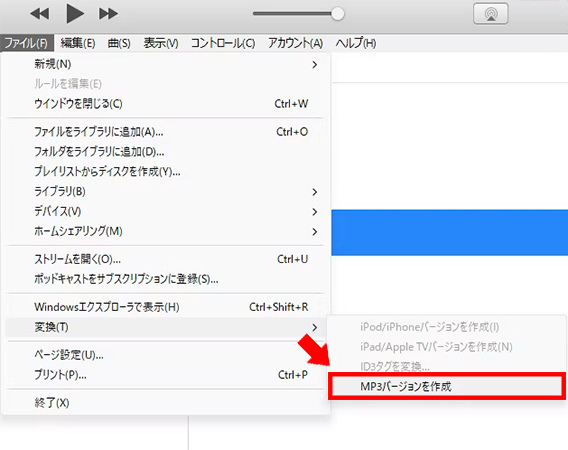Choose Windowsエクスプローラで表示(H) menu item
This screenshot has width=568, height=450.
point(166,307)
